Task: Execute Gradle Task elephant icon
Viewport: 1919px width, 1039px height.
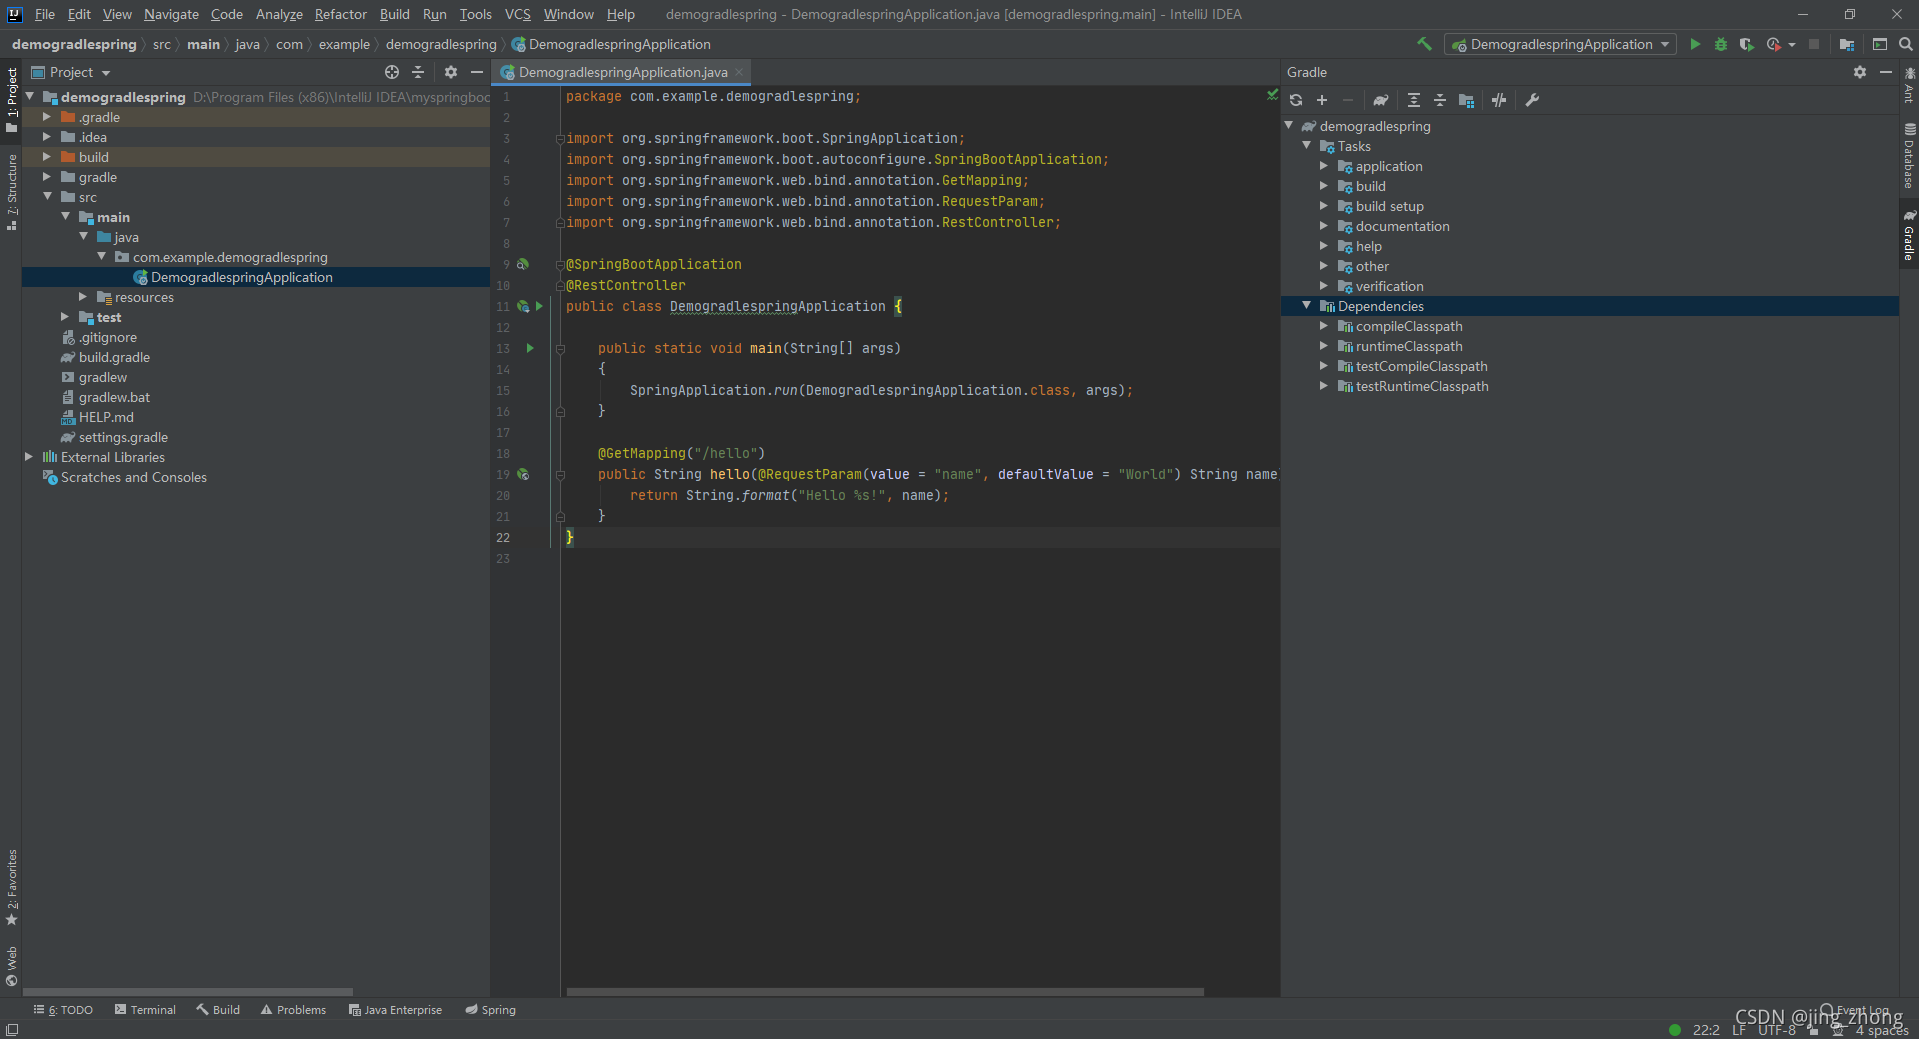Action: 1381,100
